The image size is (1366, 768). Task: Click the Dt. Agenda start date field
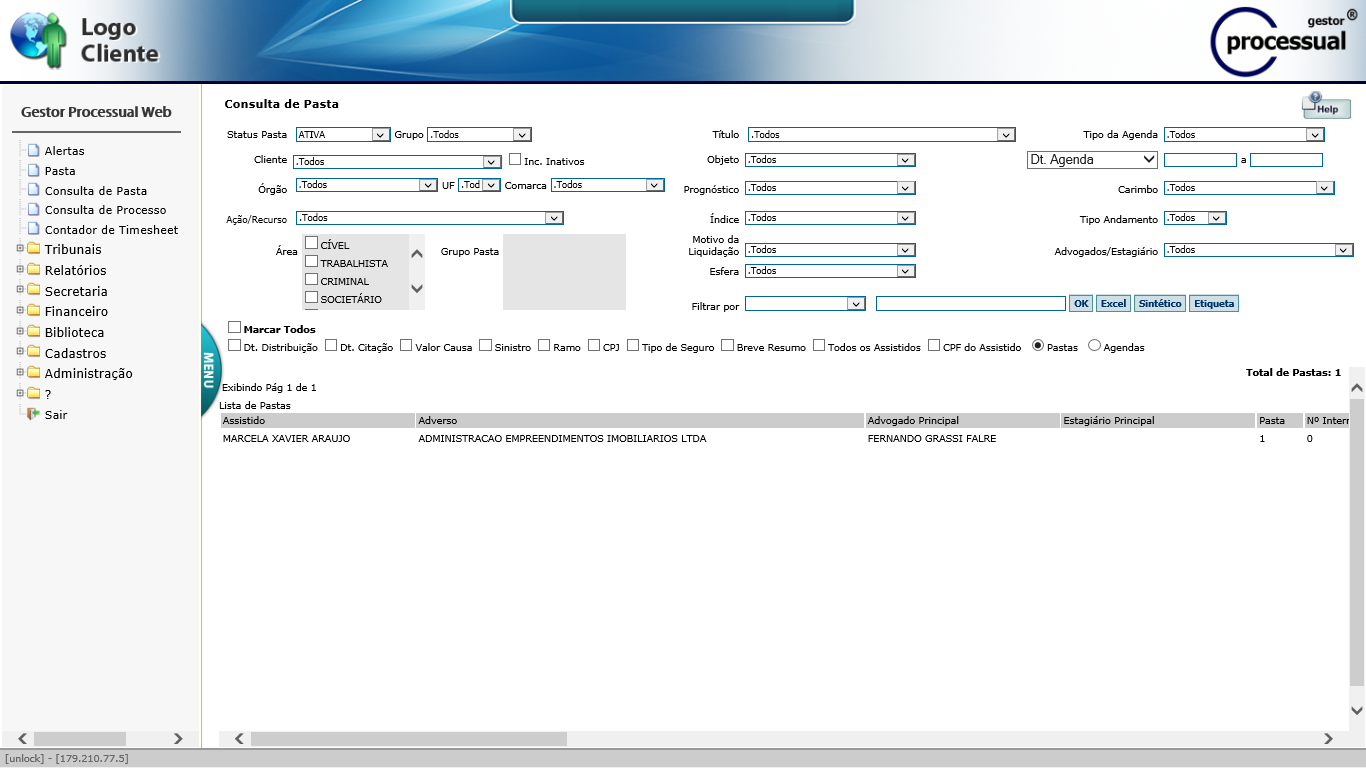[x=1200, y=160]
